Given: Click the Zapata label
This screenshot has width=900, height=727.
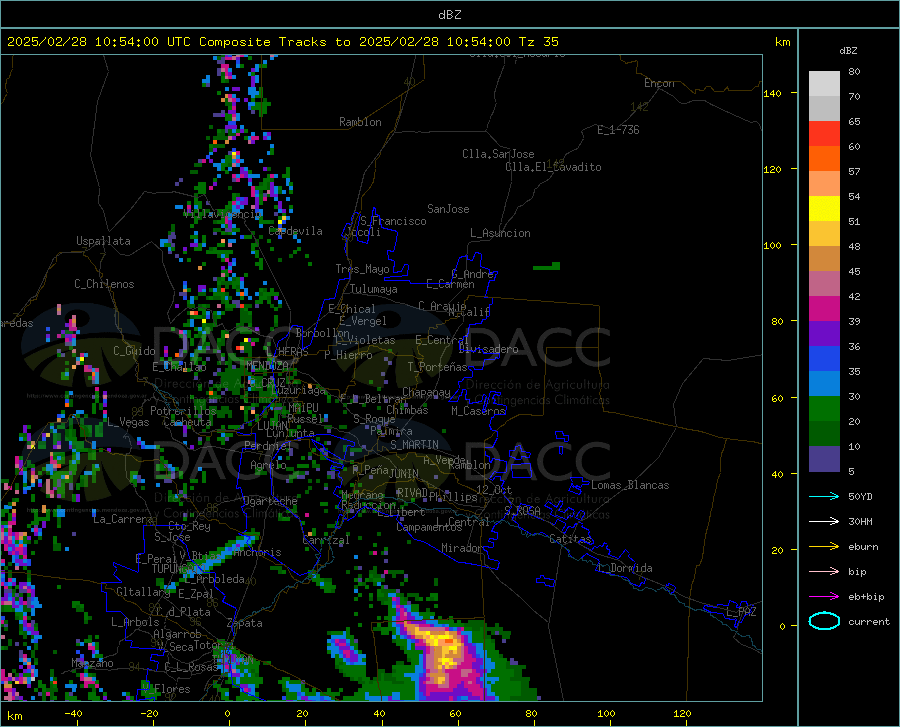Looking at the screenshot, I should [245, 623].
